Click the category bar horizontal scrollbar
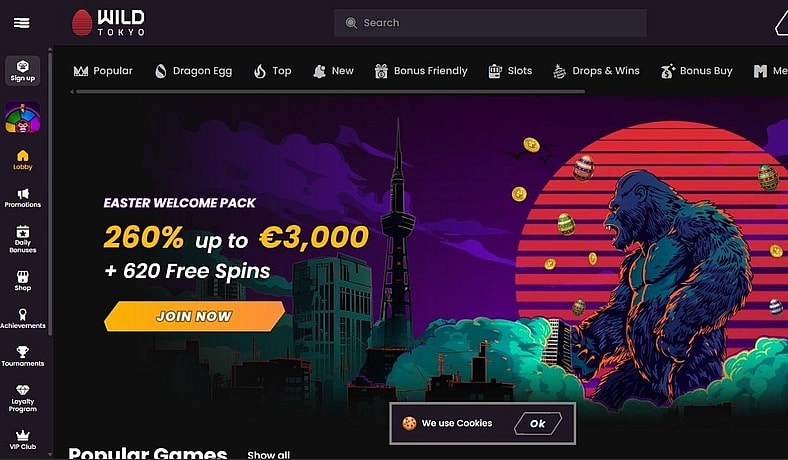Image resolution: width=788 pixels, height=460 pixels. tap(330, 92)
